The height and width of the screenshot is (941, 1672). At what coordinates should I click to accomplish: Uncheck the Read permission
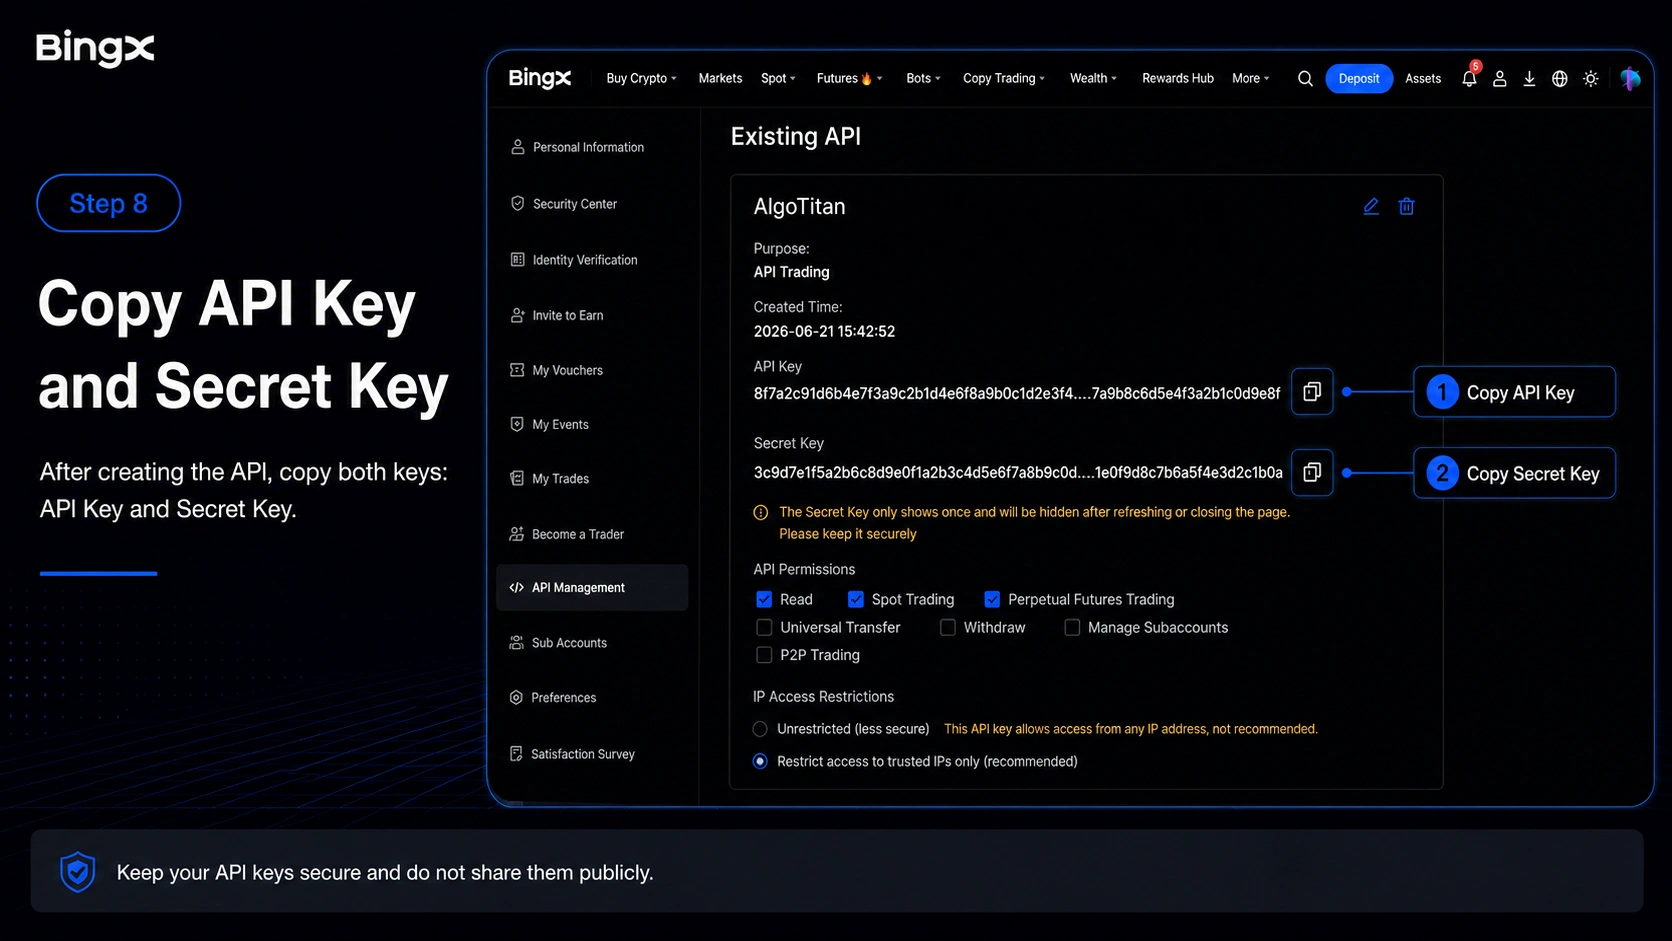pos(764,599)
